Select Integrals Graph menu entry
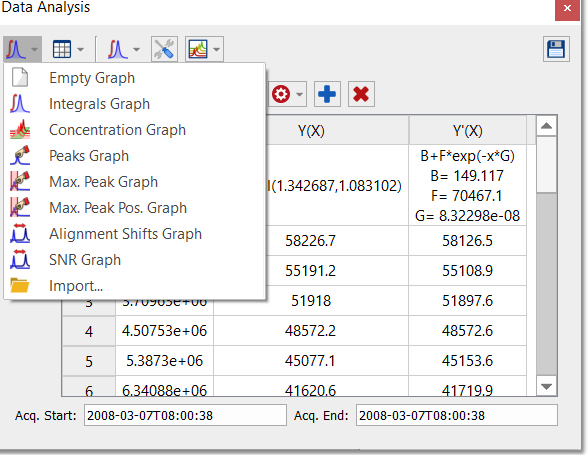This screenshot has width=588, height=457. 135,104
